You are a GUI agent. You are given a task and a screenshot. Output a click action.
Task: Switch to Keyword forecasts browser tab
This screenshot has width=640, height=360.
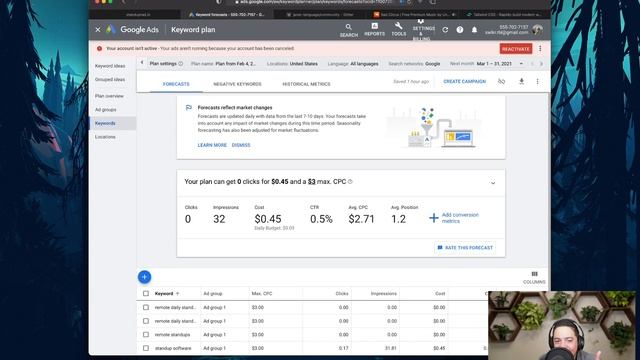pos(227,14)
